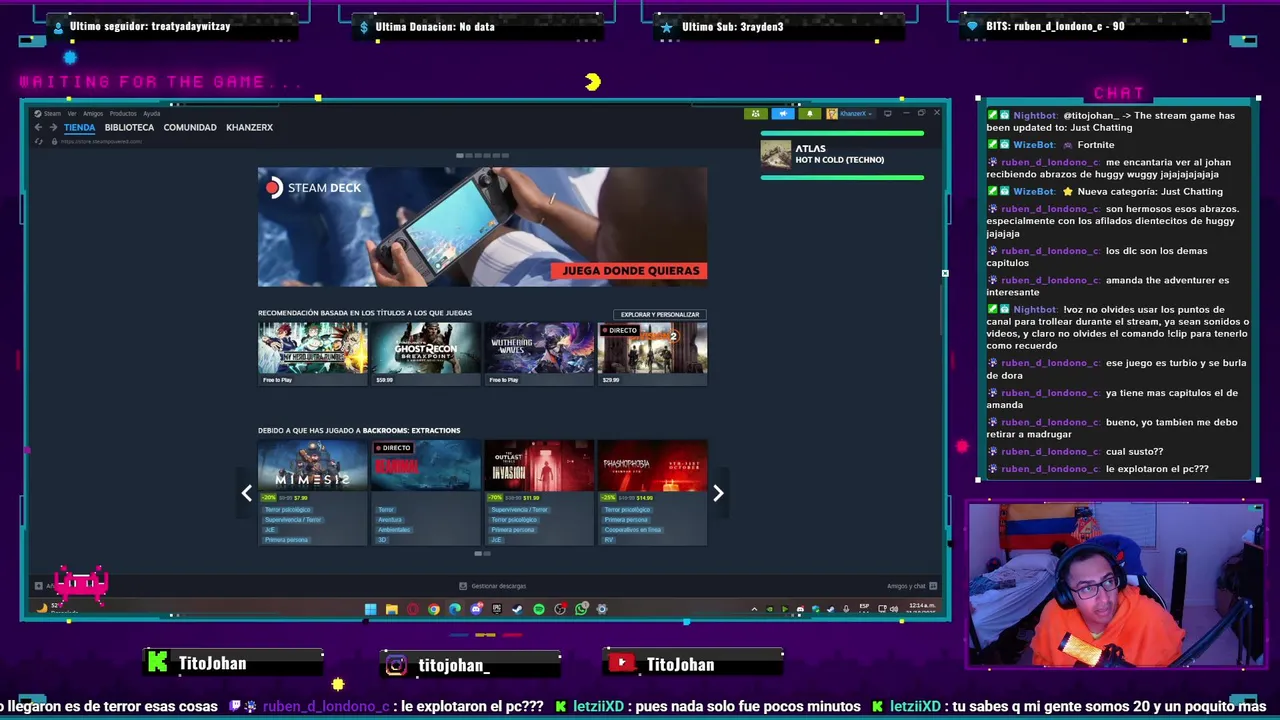Click the taskbar icon just left of WhatsApp

(x=560, y=609)
